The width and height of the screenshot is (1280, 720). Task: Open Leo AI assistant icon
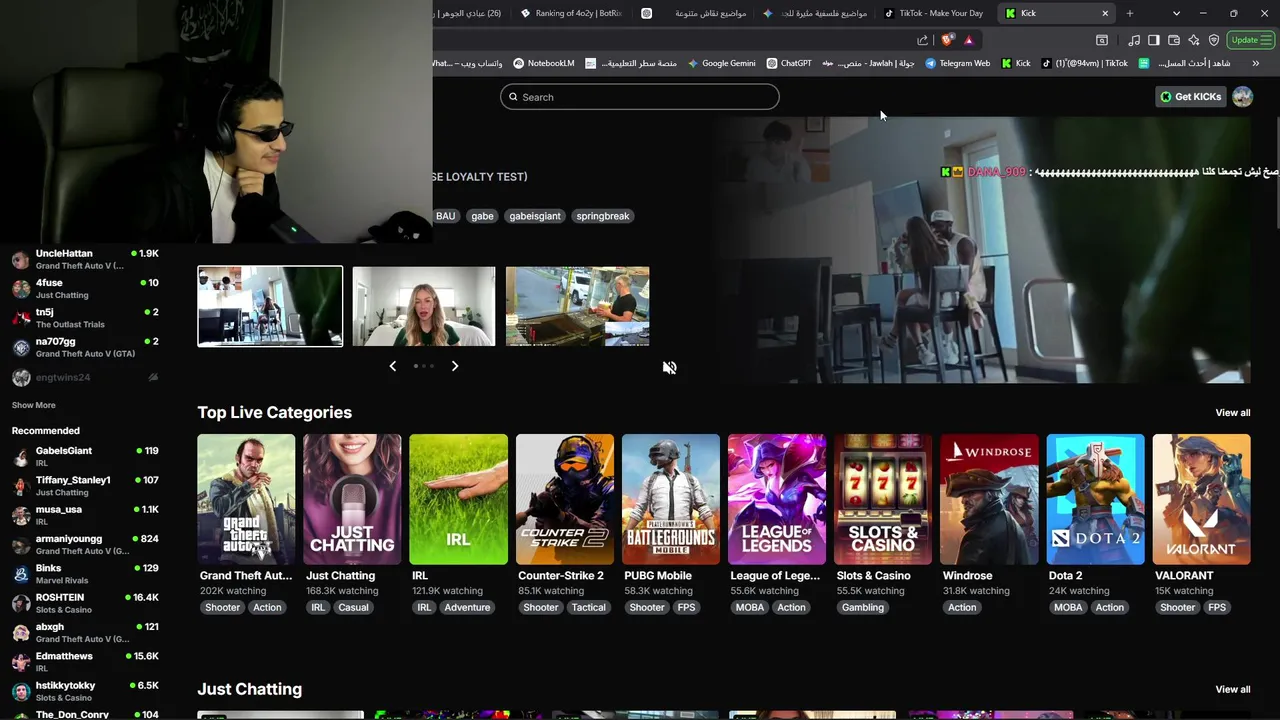pos(1194,40)
